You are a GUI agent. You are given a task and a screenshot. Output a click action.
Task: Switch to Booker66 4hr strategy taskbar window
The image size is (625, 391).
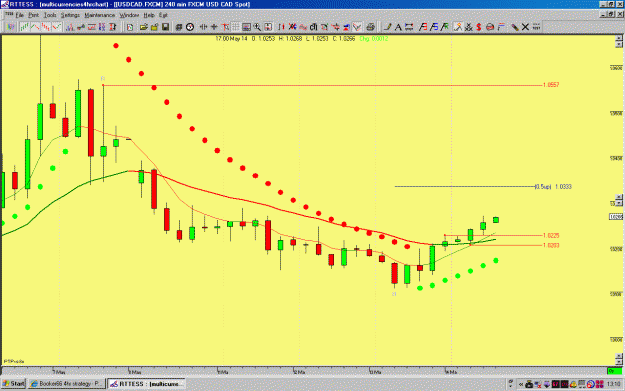[x=67, y=384]
